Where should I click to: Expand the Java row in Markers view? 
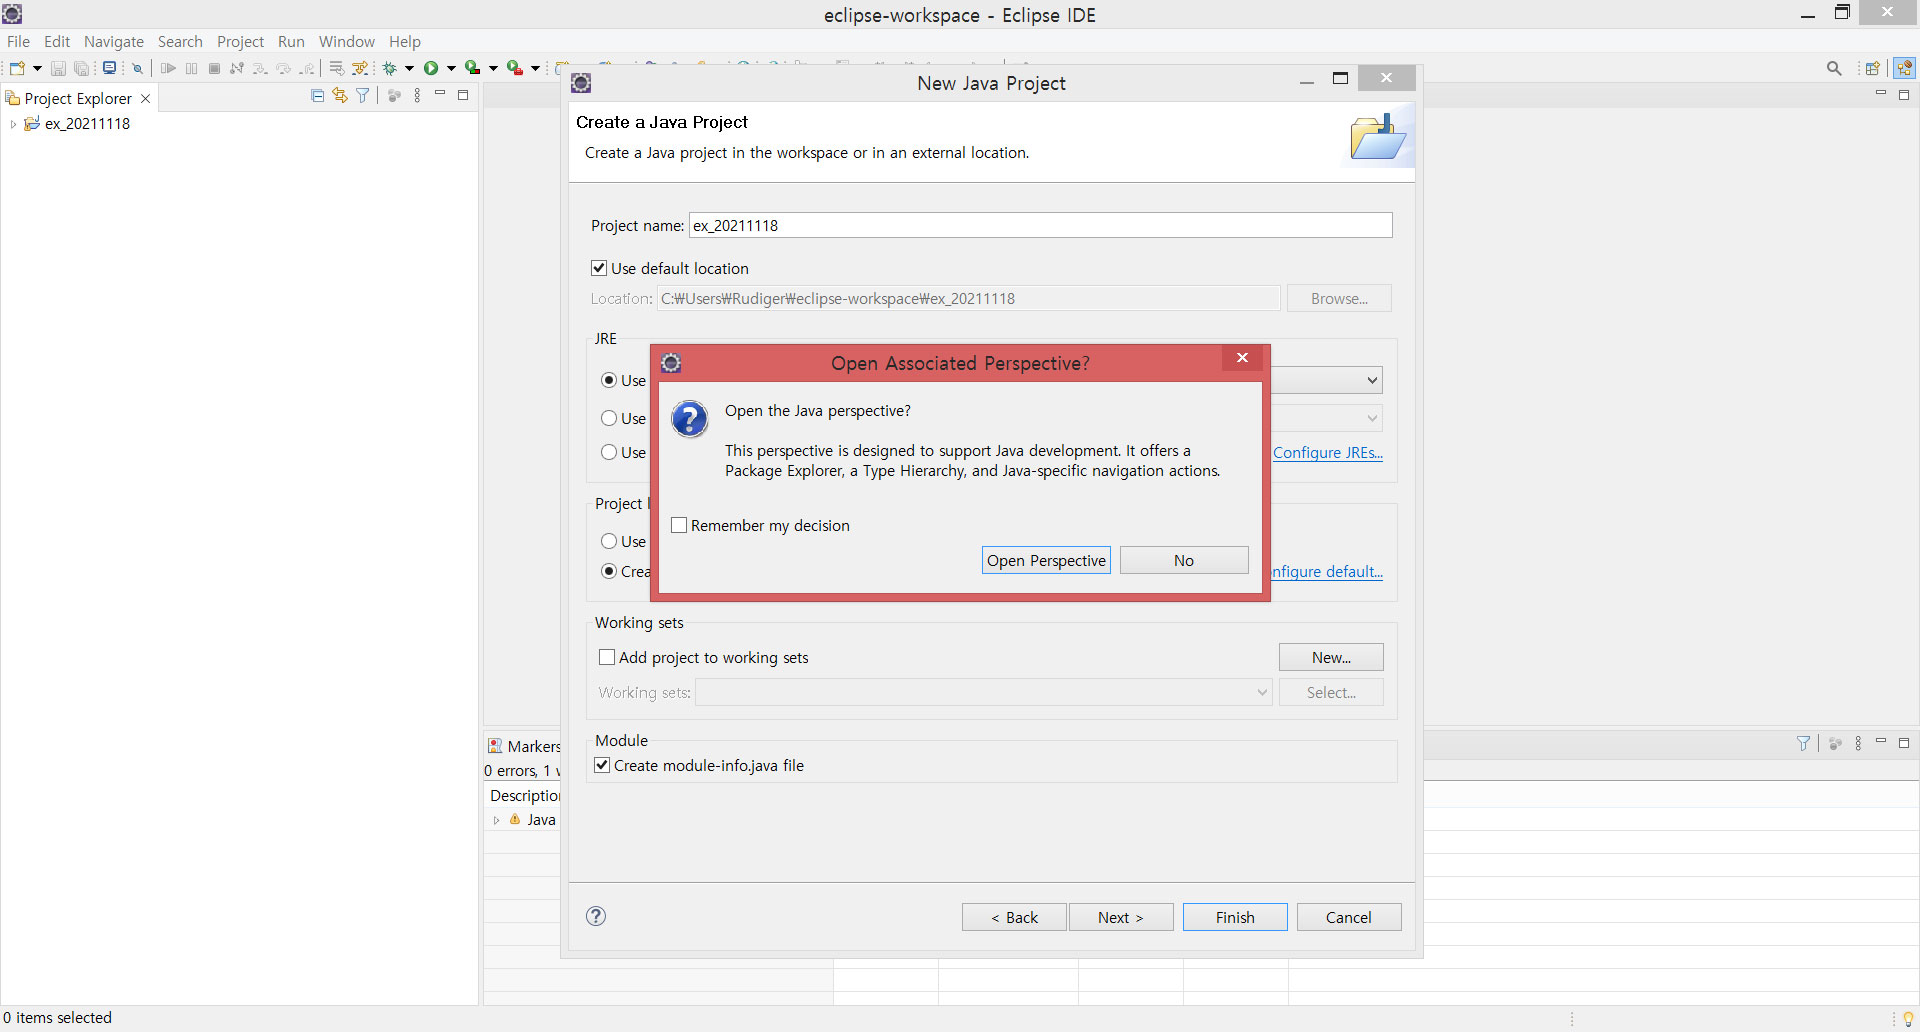point(496,820)
